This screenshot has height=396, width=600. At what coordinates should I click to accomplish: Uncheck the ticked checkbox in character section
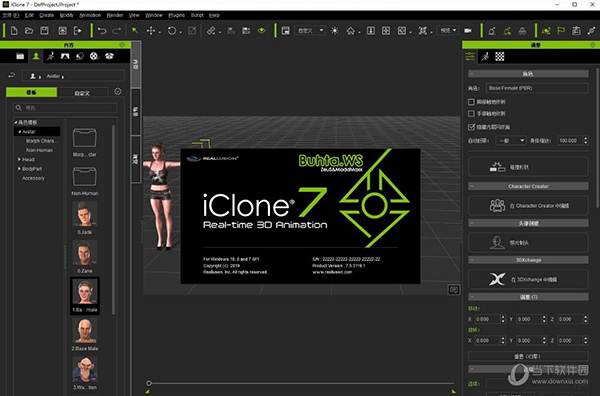471,127
